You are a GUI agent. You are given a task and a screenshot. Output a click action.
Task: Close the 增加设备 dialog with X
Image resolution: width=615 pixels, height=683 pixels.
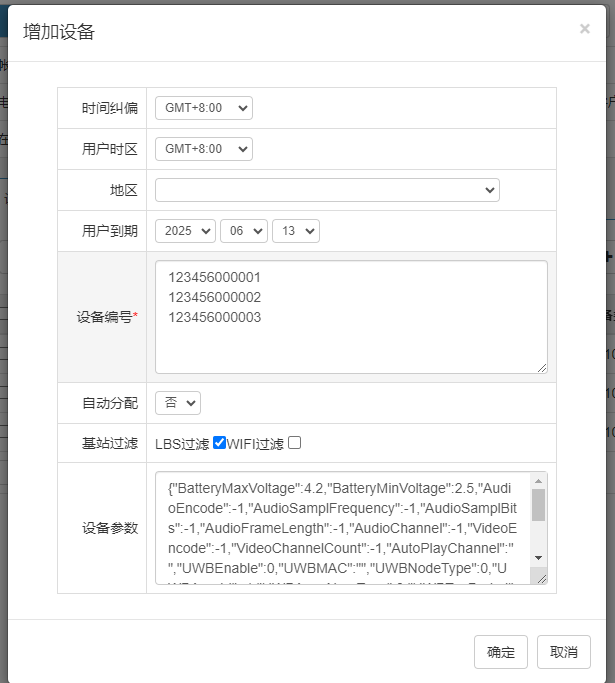click(x=584, y=29)
